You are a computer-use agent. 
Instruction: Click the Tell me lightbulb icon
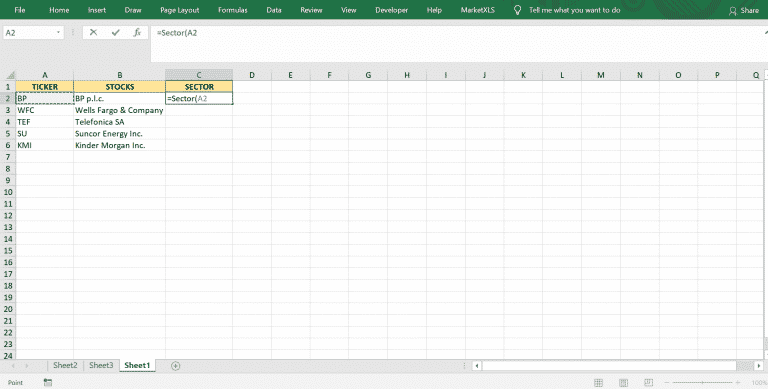(517, 10)
